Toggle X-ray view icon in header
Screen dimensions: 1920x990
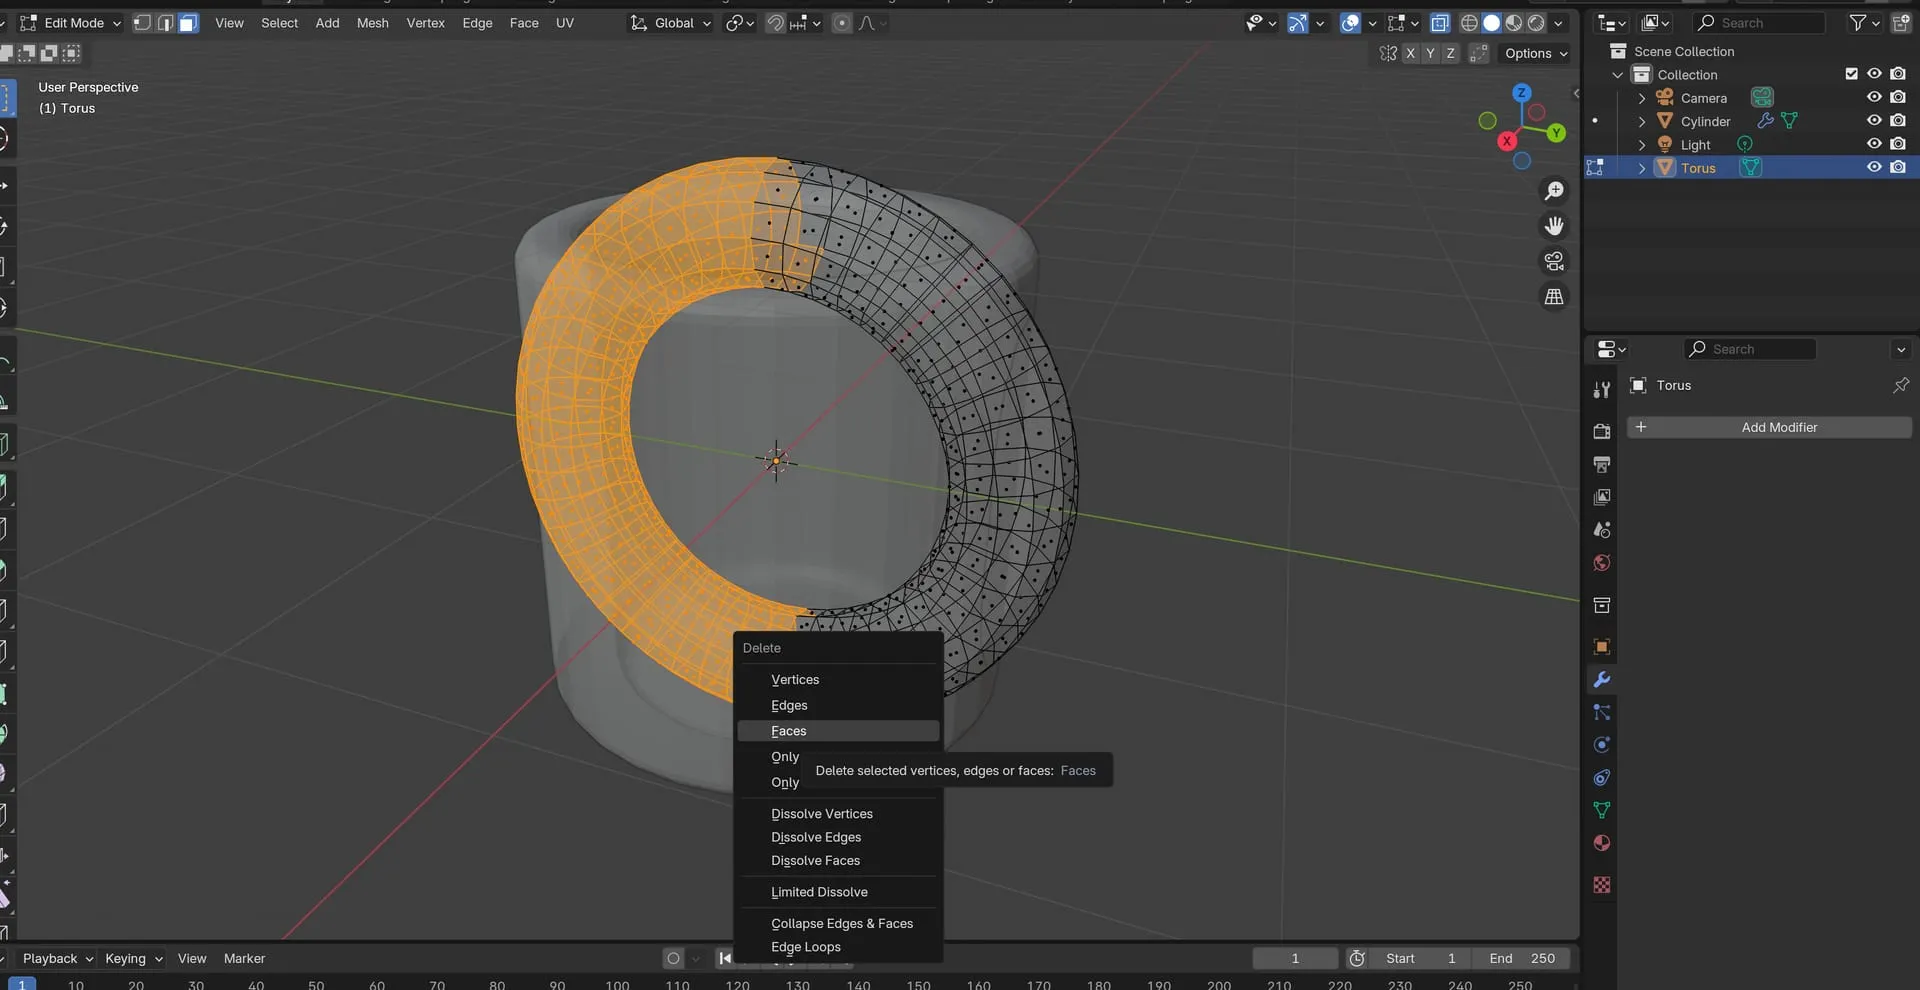(1440, 23)
